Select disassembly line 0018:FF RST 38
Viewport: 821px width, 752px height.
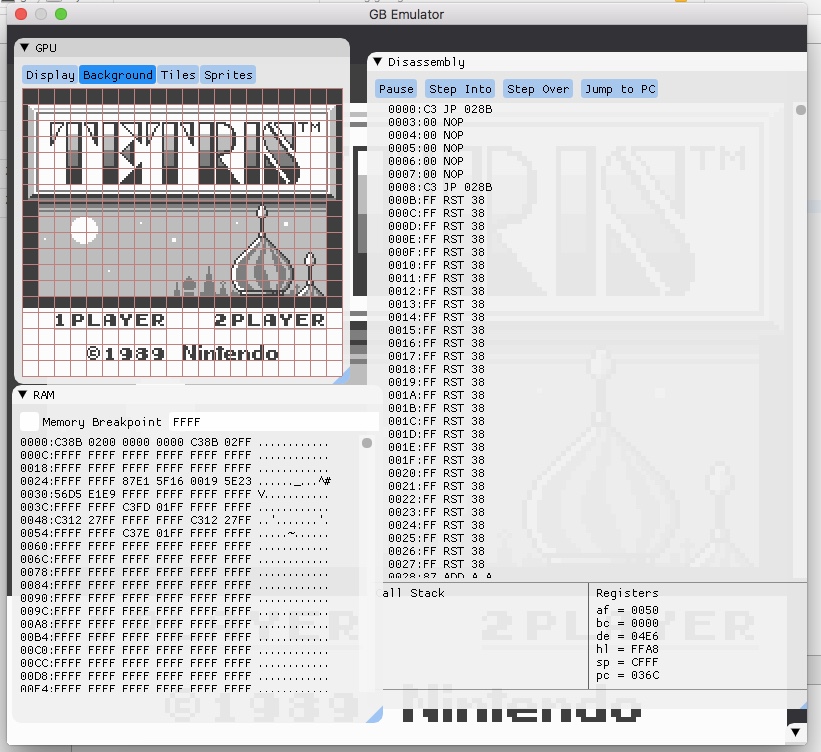point(436,369)
